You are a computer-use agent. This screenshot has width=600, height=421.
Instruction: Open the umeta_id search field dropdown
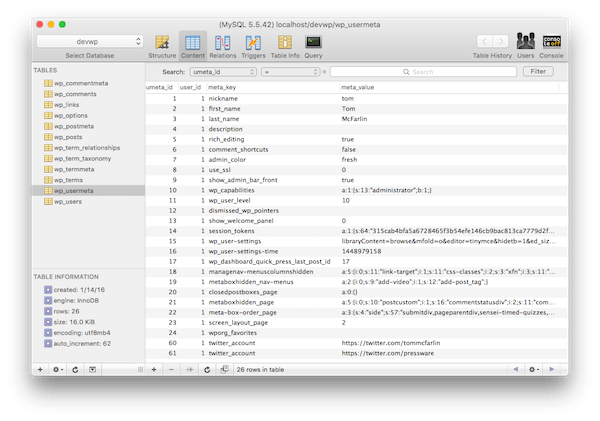coord(223,72)
